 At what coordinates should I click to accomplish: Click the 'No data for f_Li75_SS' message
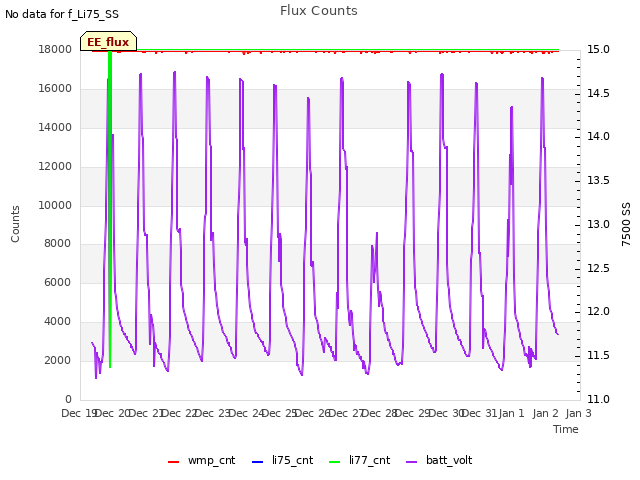pyautogui.click(x=62, y=14)
